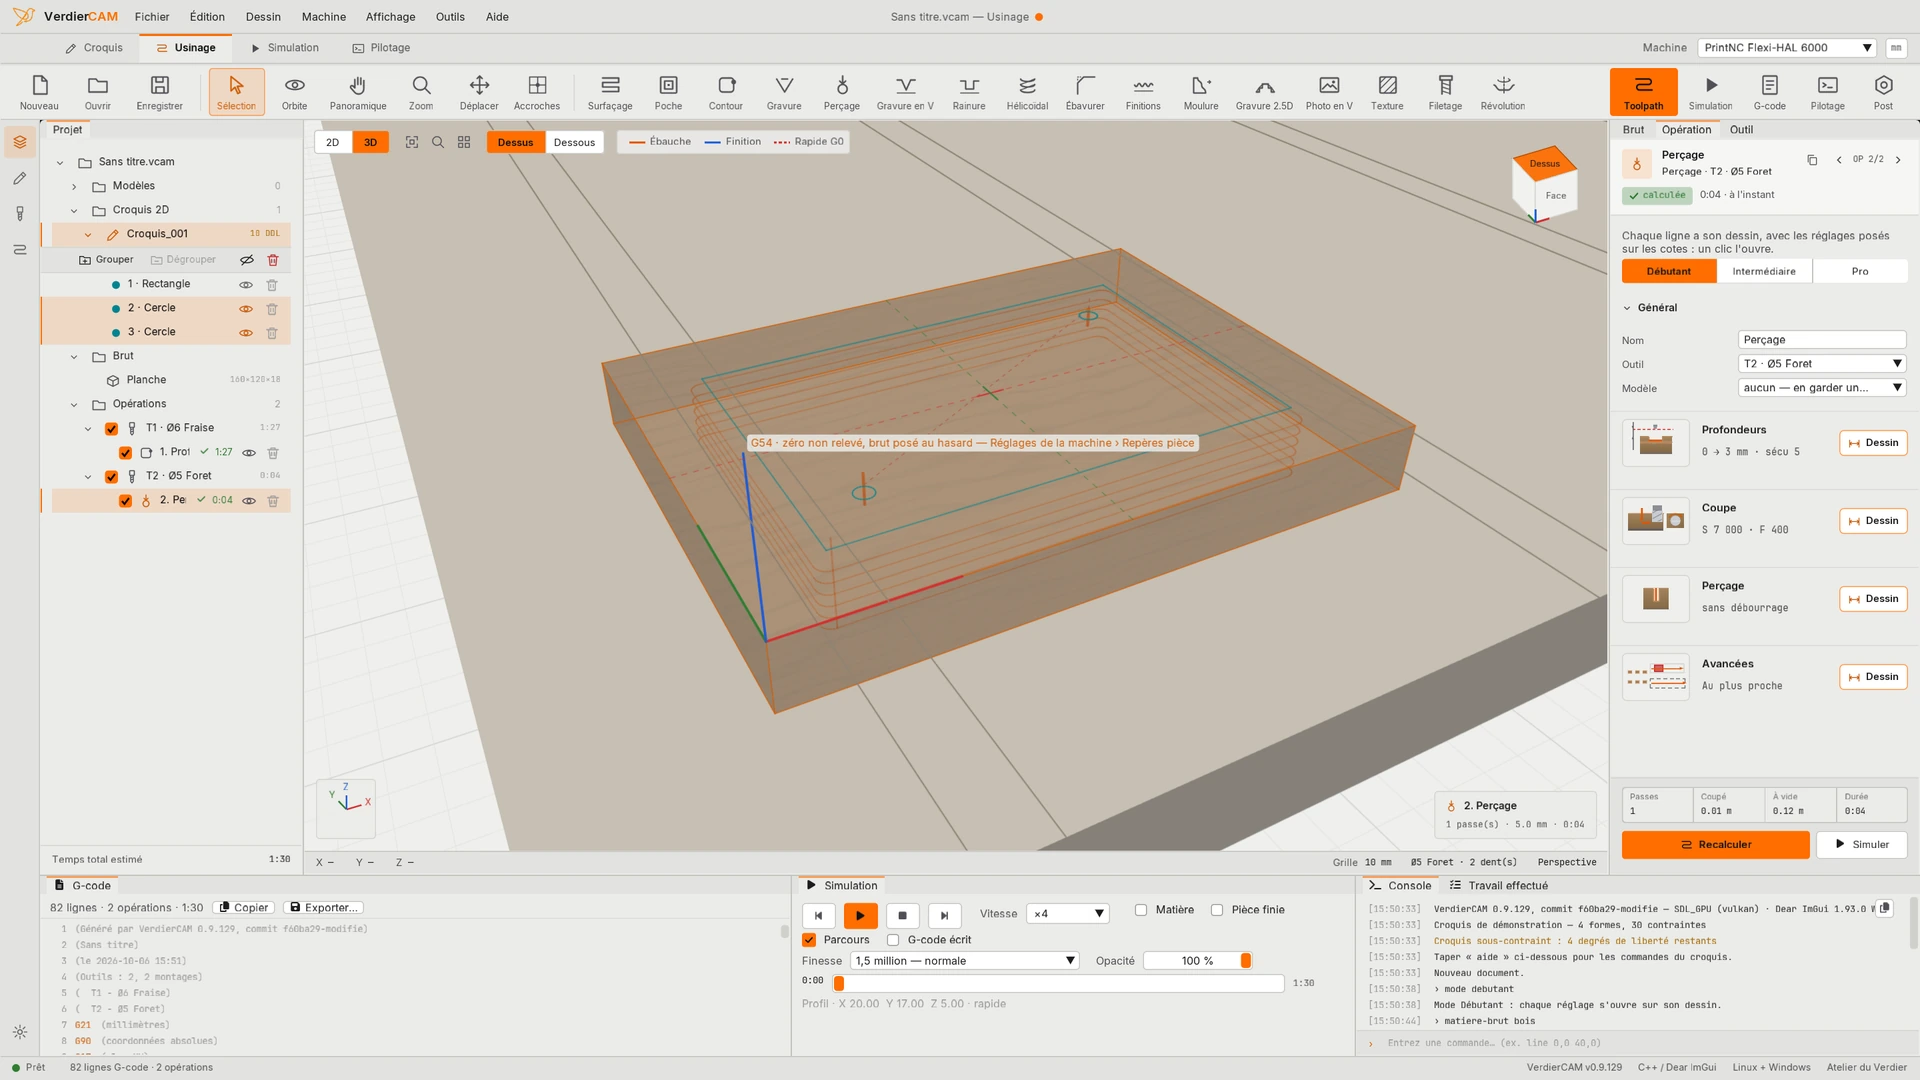Open the Vitesse ×4 dropdown
The image size is (1920, 1080).
1068,914
